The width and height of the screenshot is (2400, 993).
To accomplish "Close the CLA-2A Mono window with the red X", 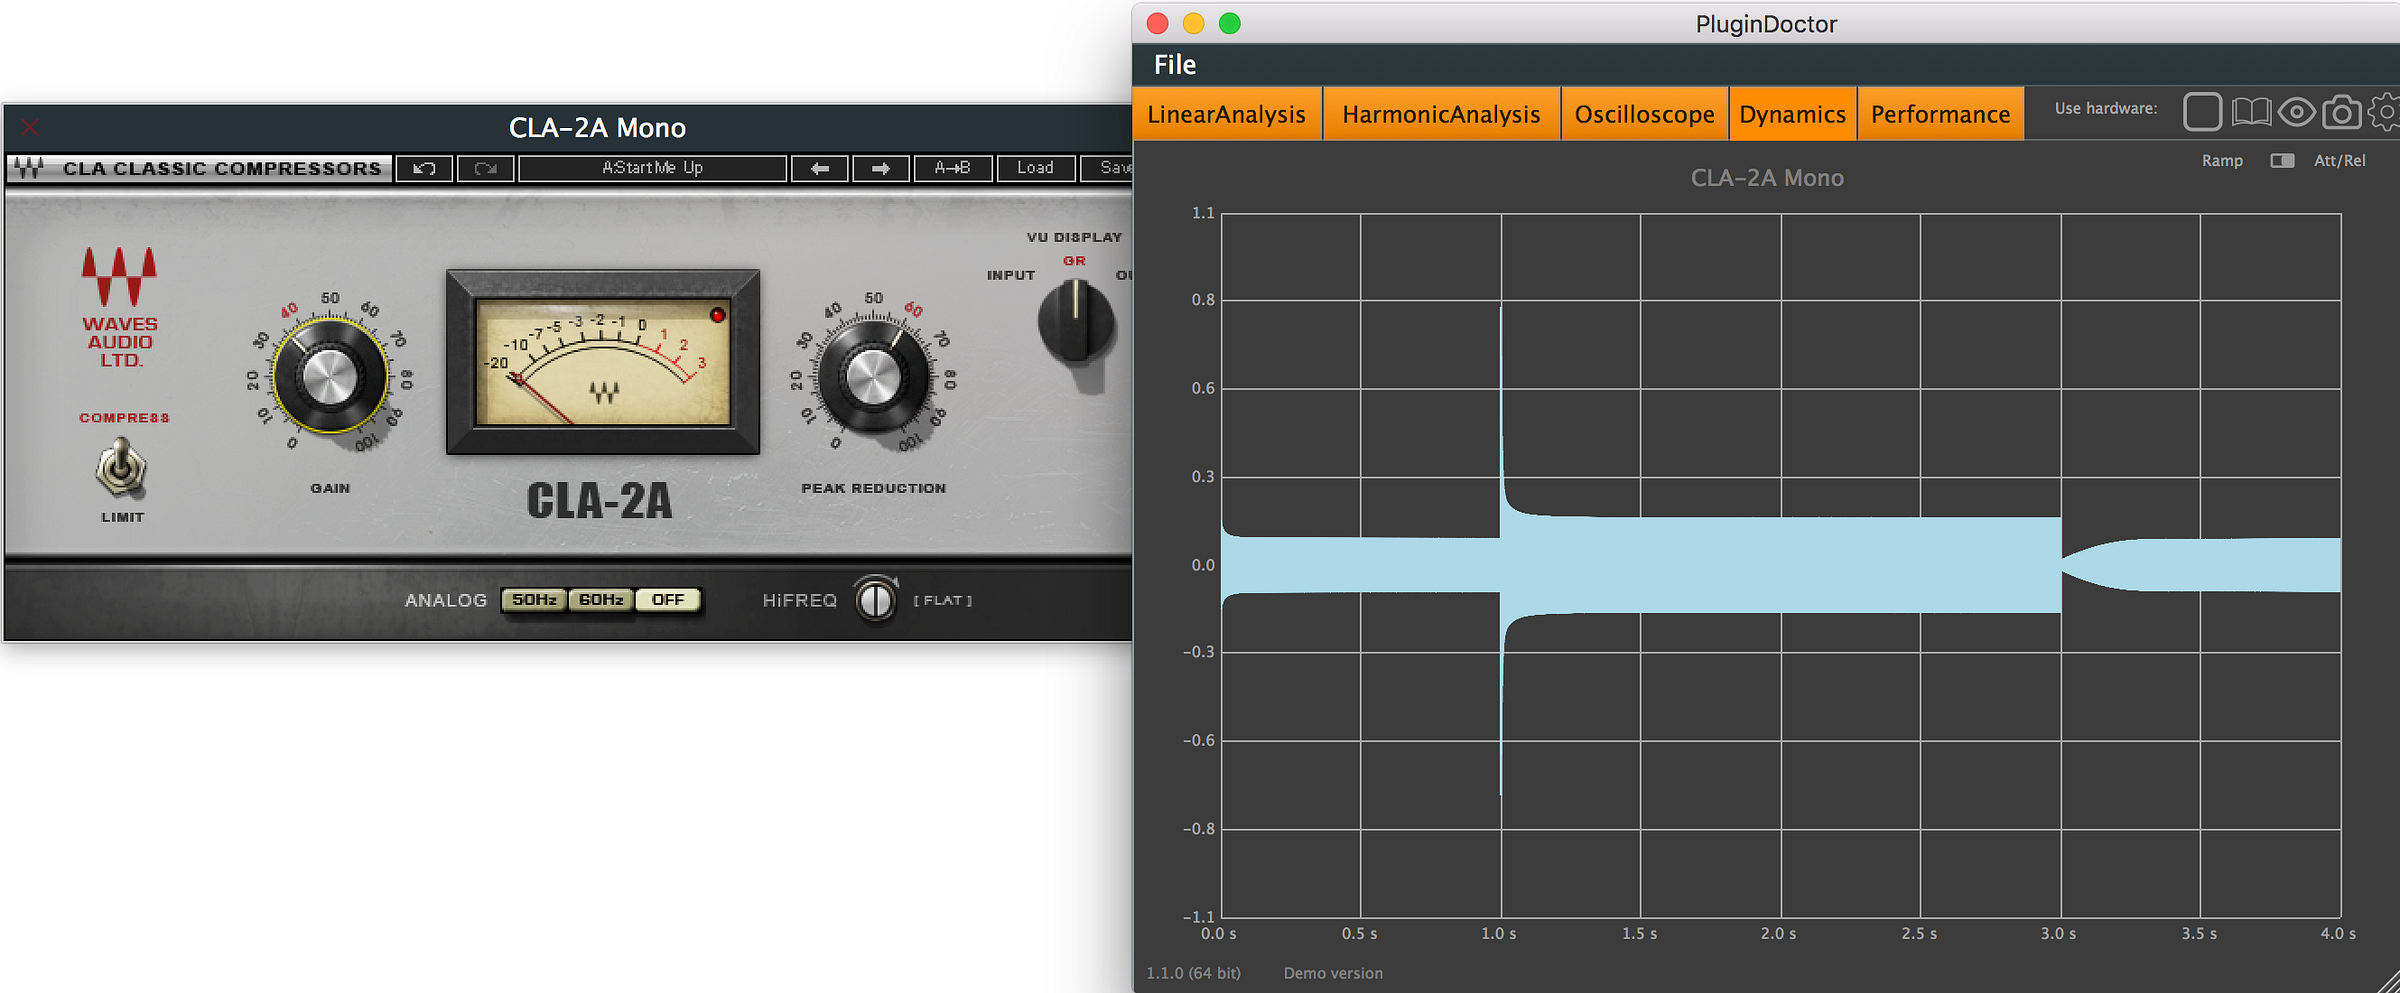I will pos(29,127).
